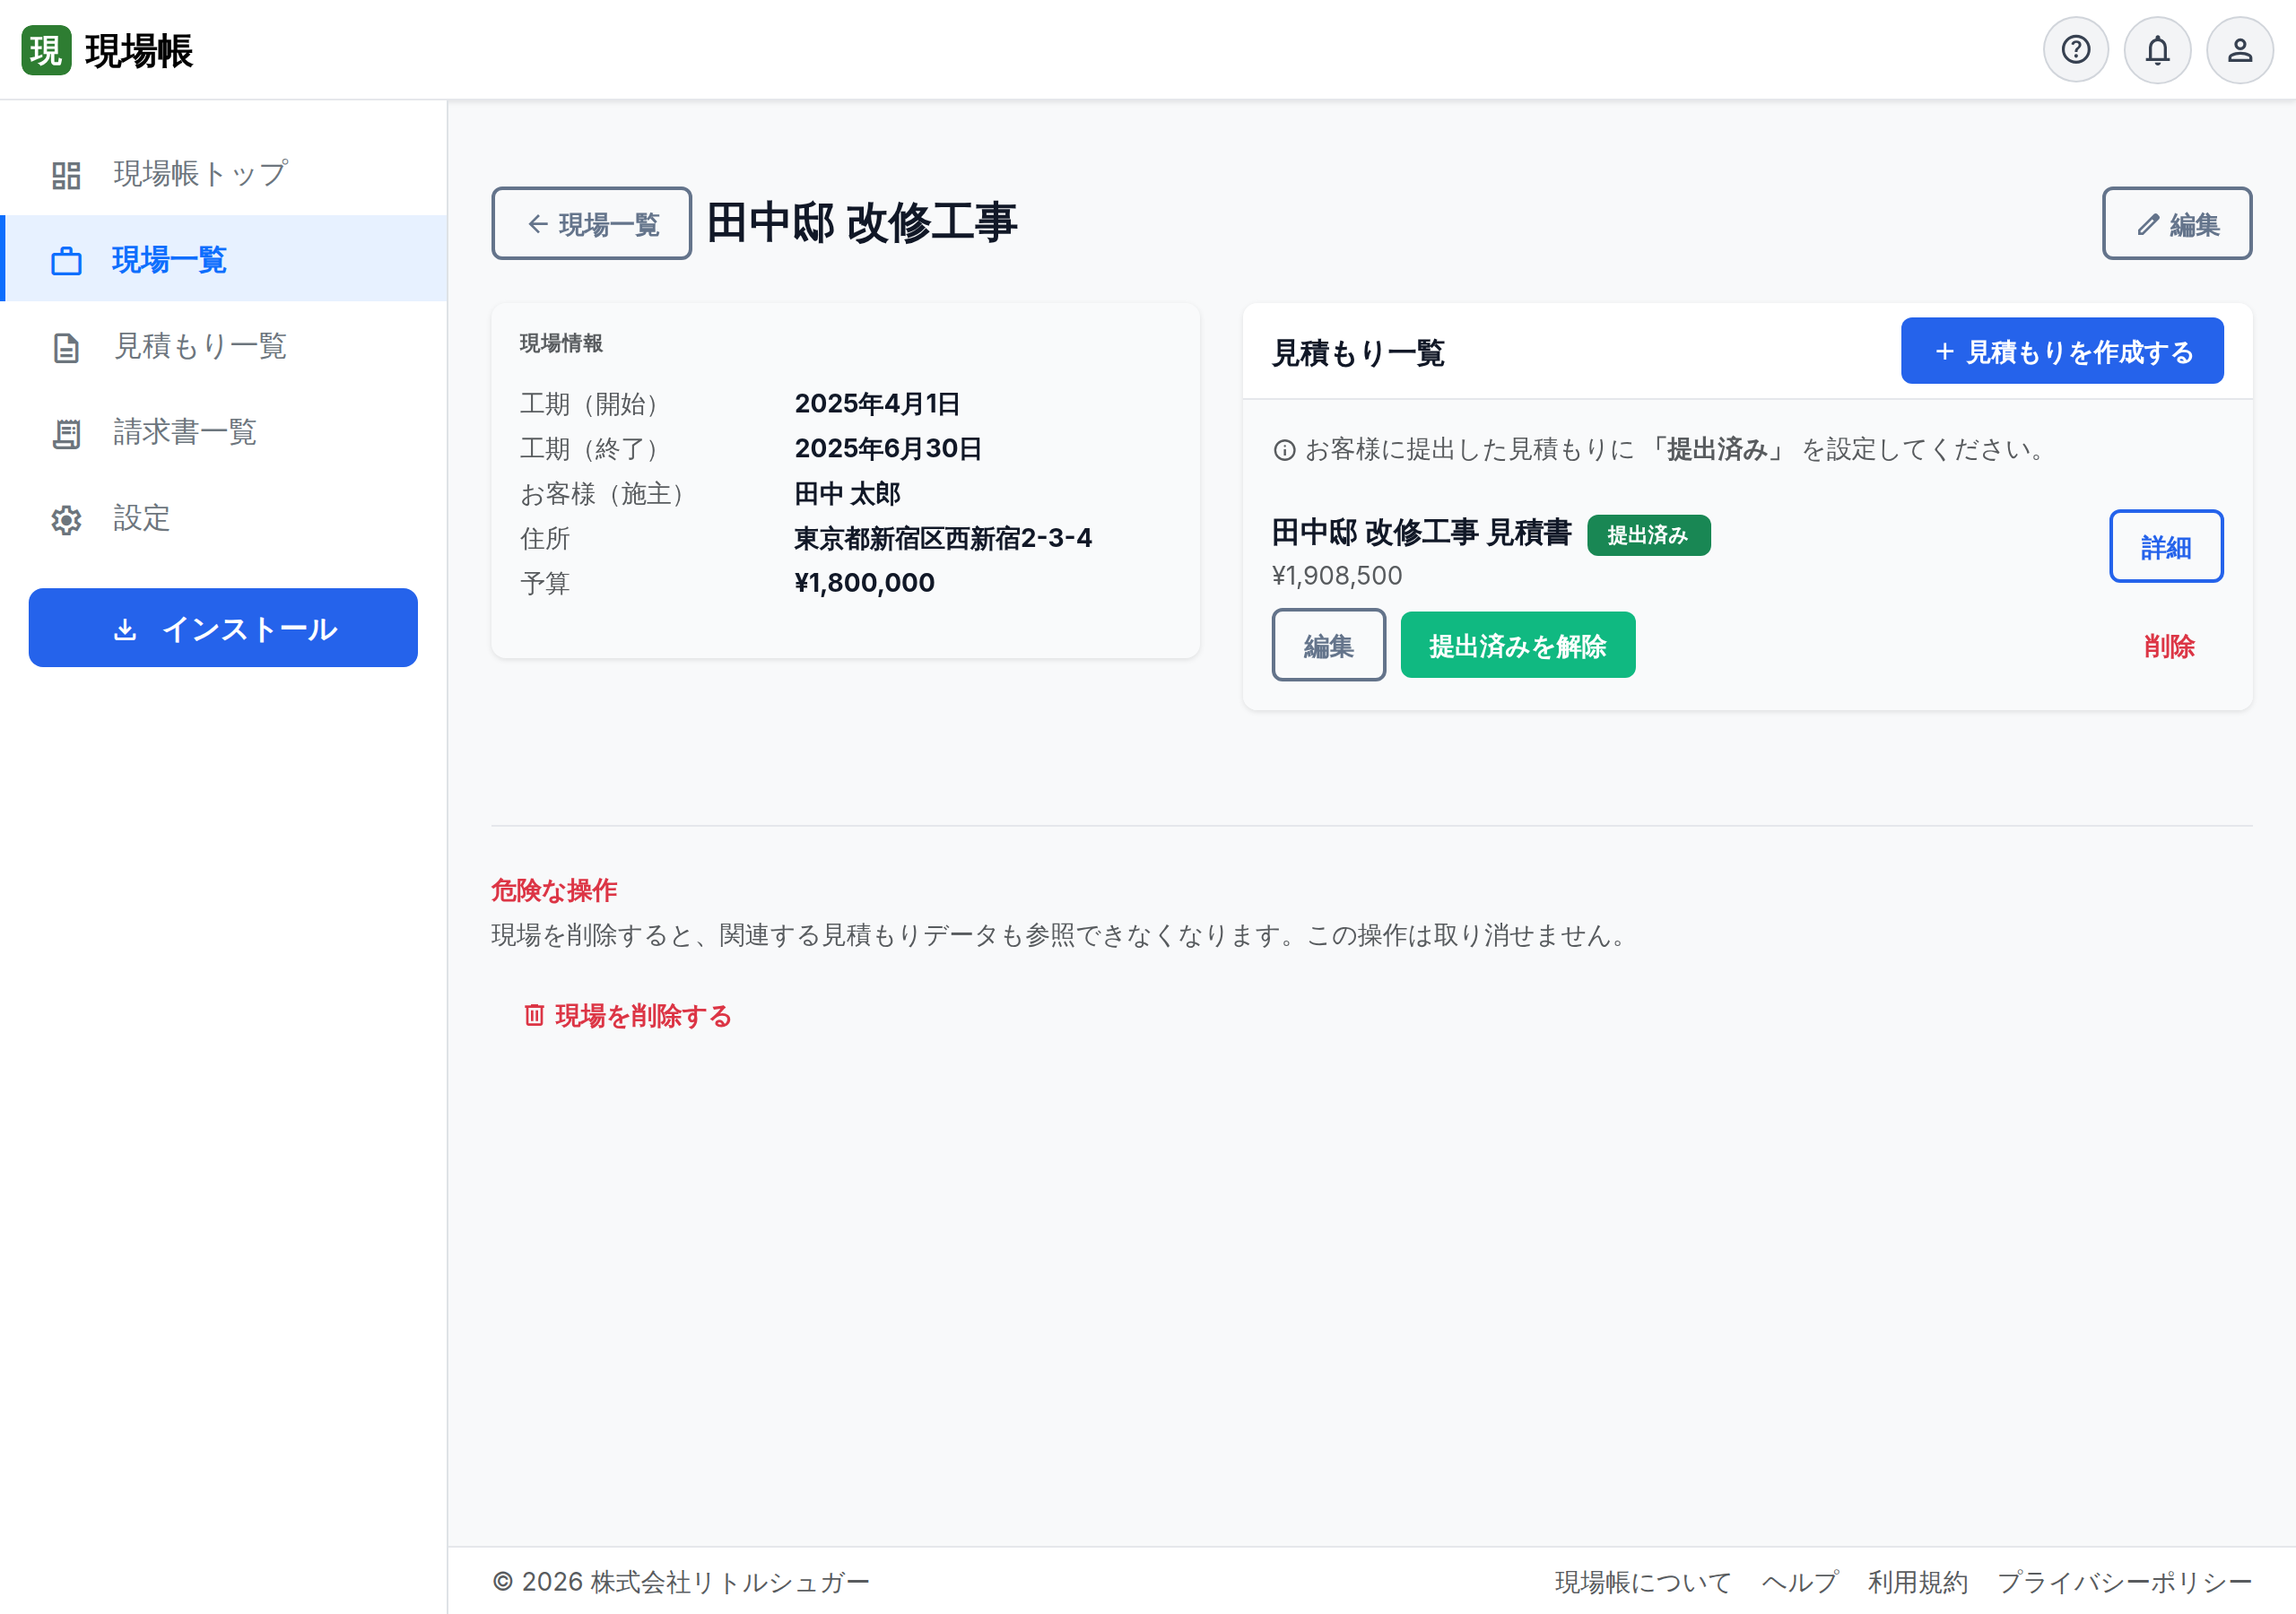
Task: Click 提出済みを解除 button
Action: 1517,646
